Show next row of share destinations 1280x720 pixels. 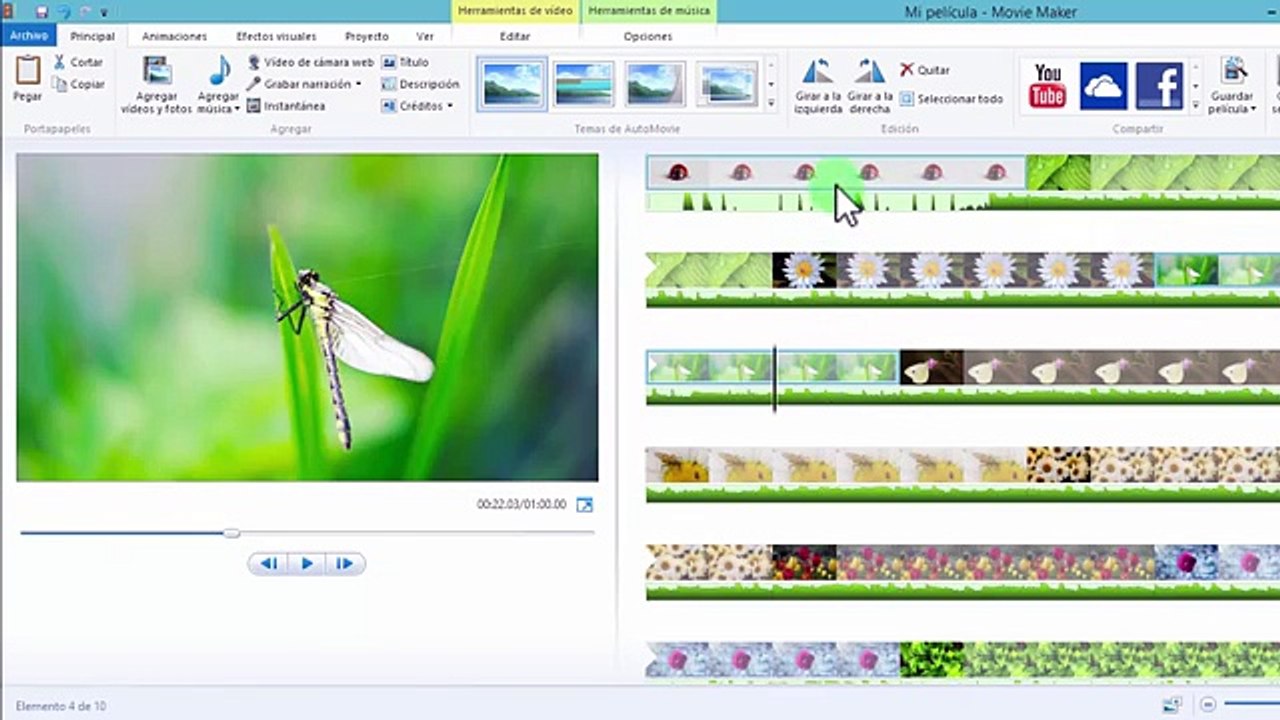(x=1195, y=85)
